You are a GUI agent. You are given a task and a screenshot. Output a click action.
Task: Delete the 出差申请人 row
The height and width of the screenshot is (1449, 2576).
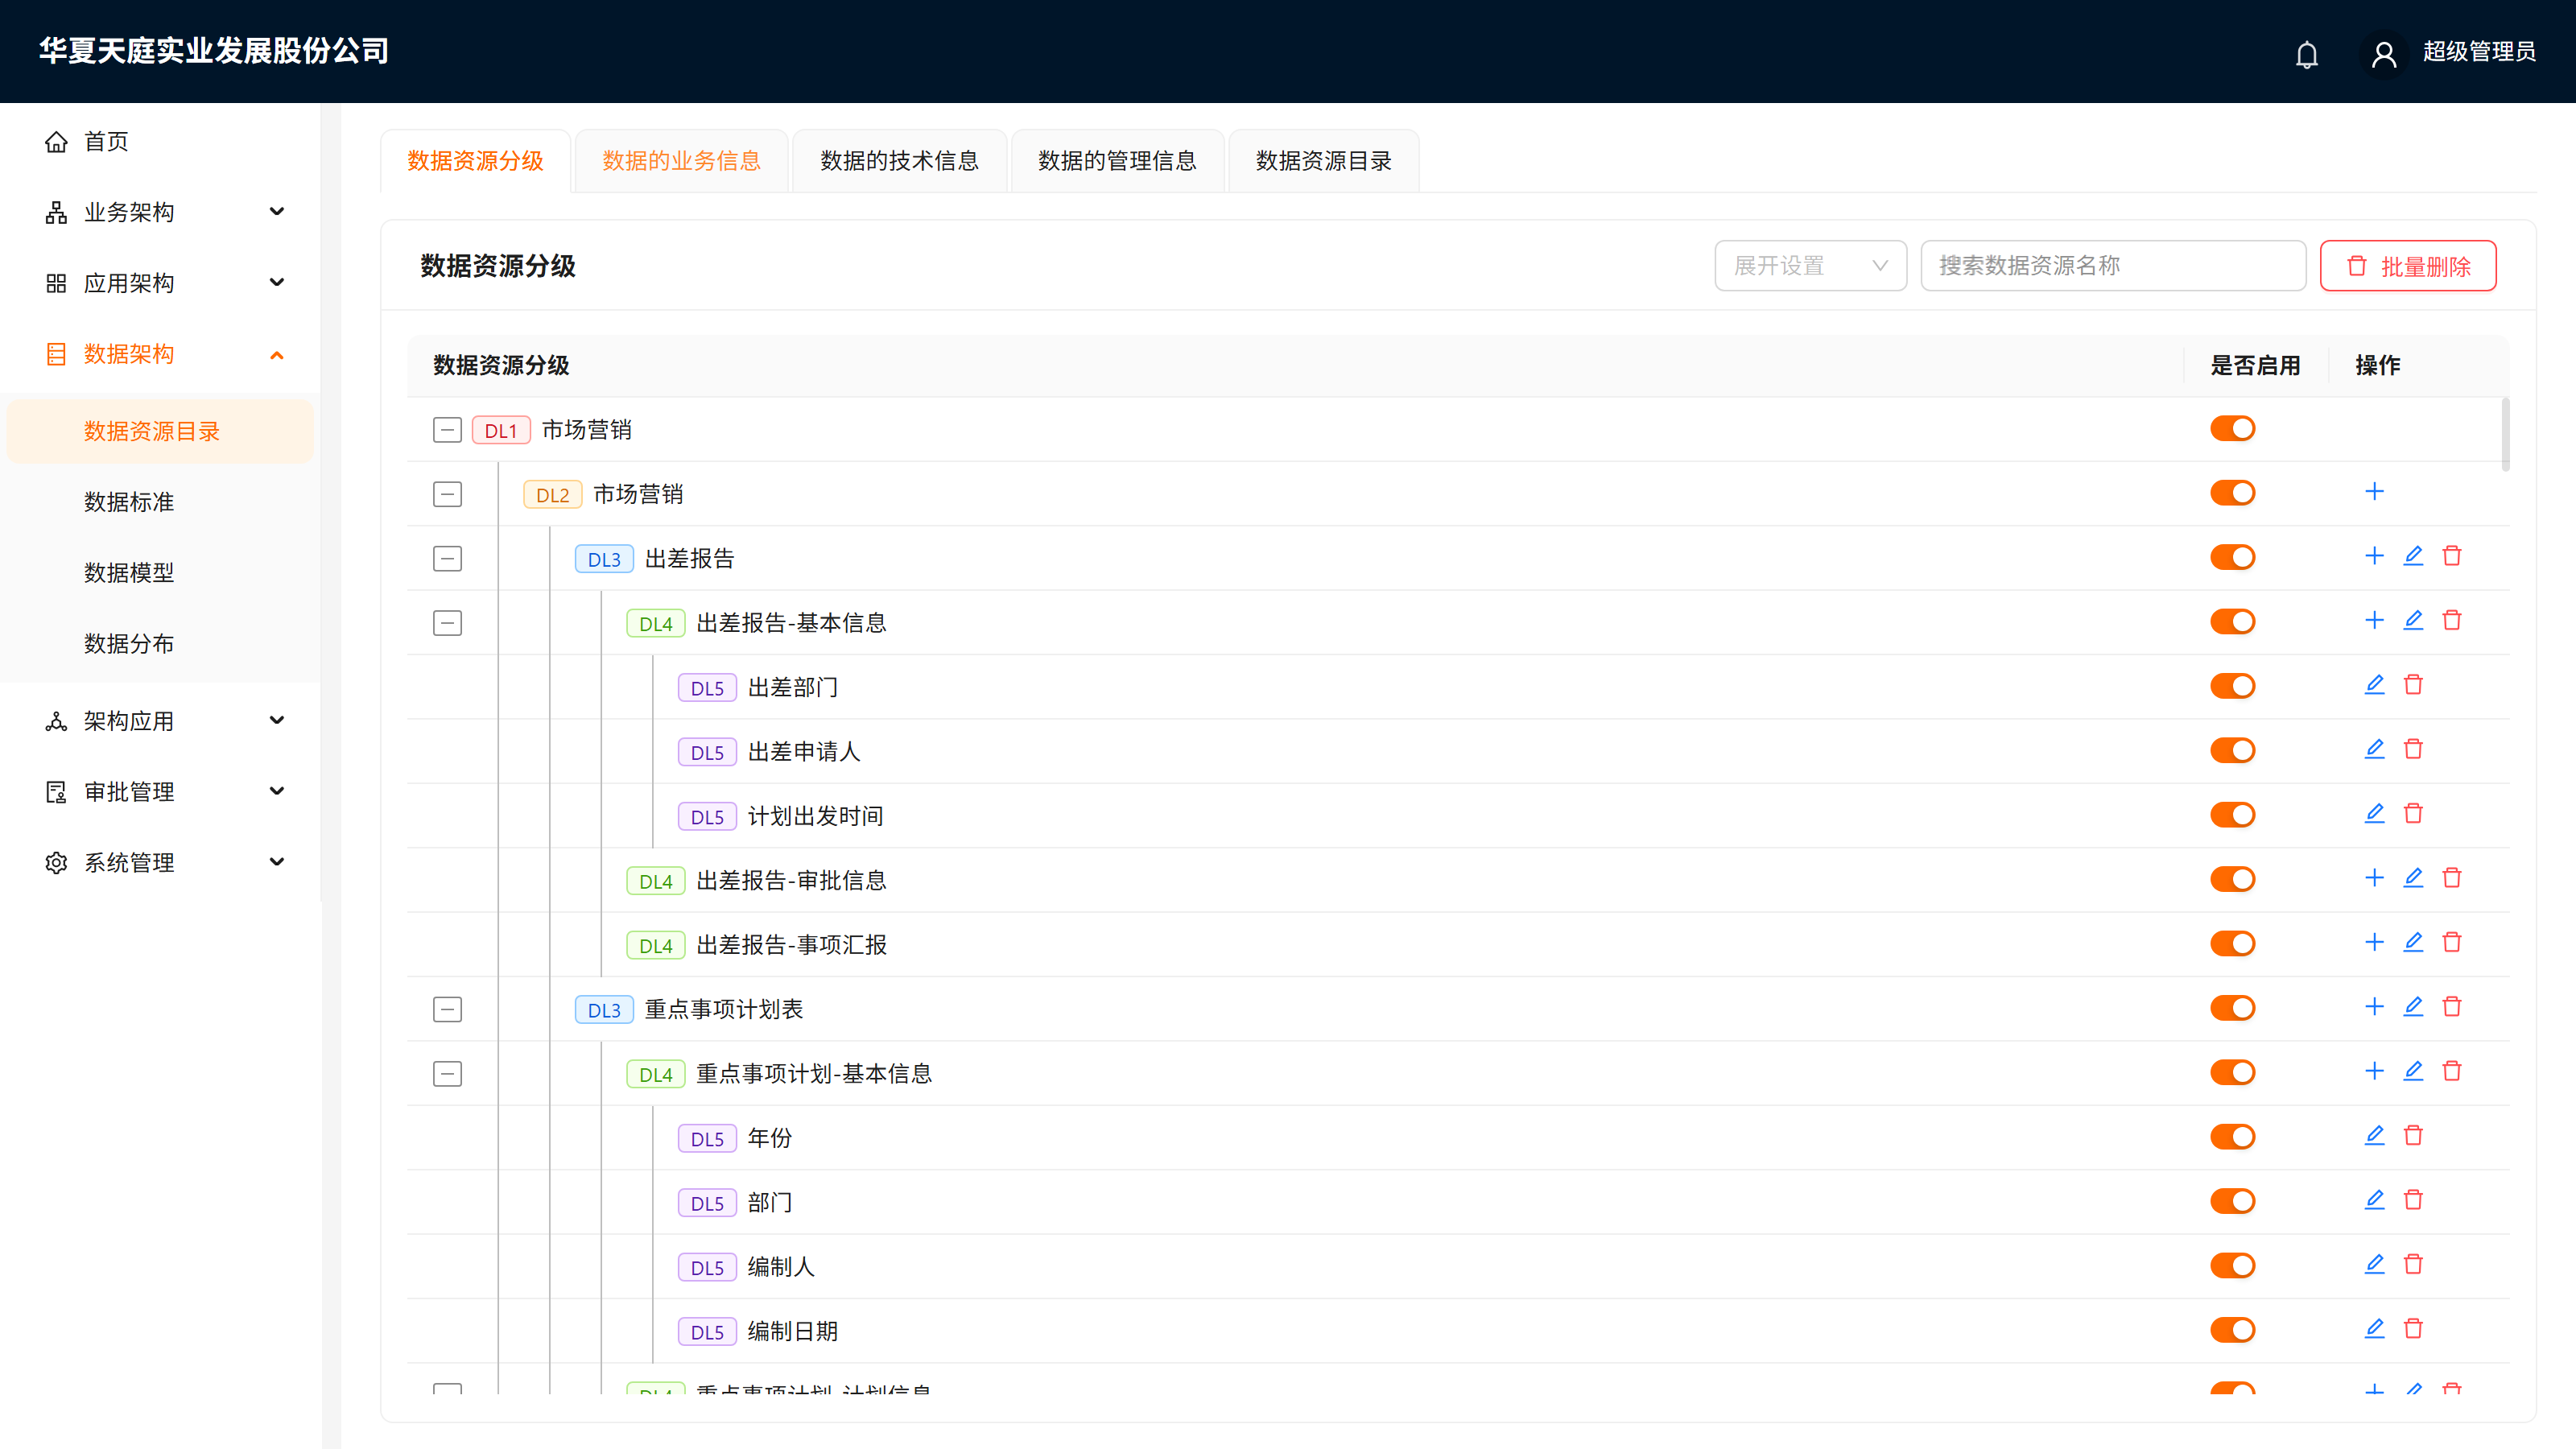coord(2413,749)
